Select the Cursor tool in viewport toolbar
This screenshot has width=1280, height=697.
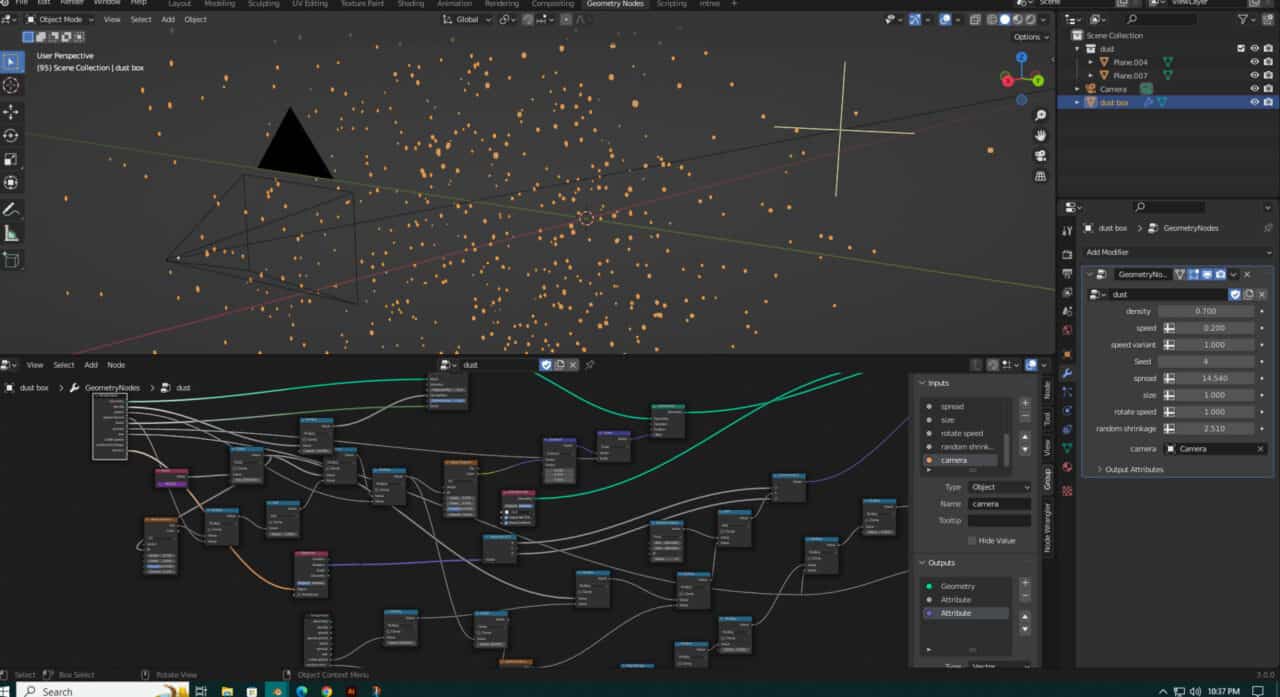pyautogui.click(x=12, y=86)
